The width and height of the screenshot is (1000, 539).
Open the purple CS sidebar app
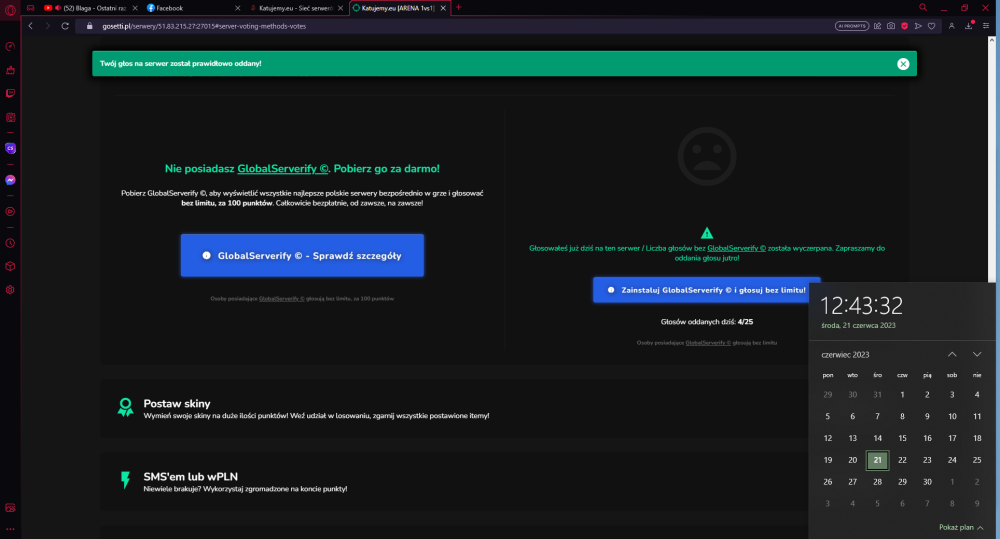click(10, 148)
